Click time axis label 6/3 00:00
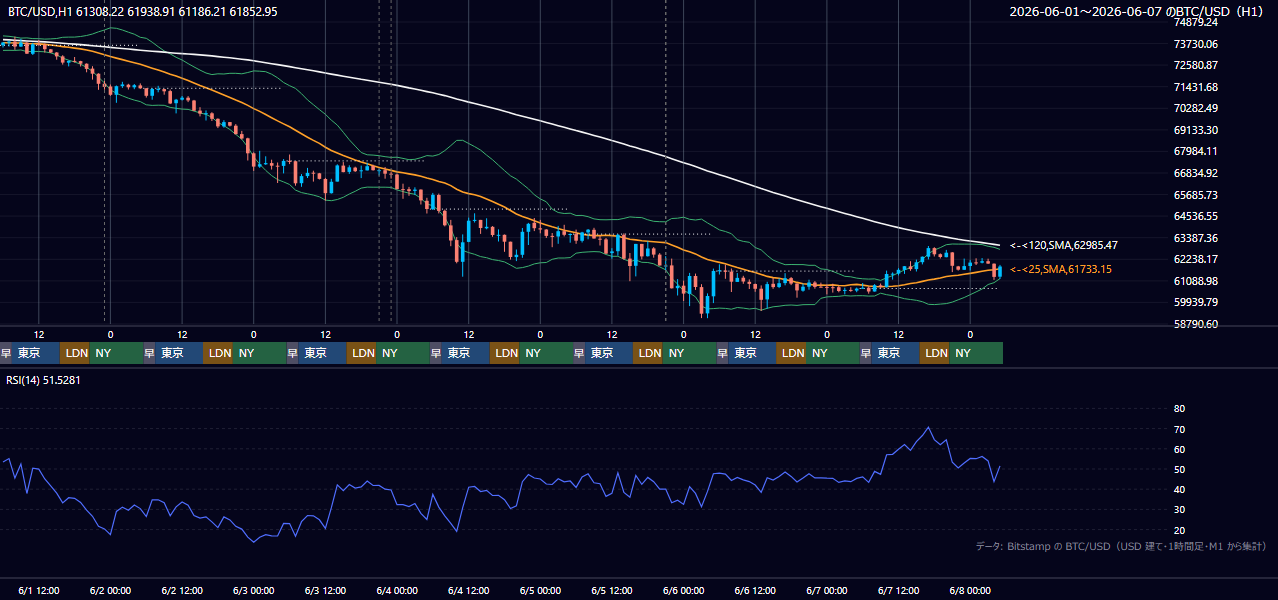The image size is (1278, 600). 253,590
